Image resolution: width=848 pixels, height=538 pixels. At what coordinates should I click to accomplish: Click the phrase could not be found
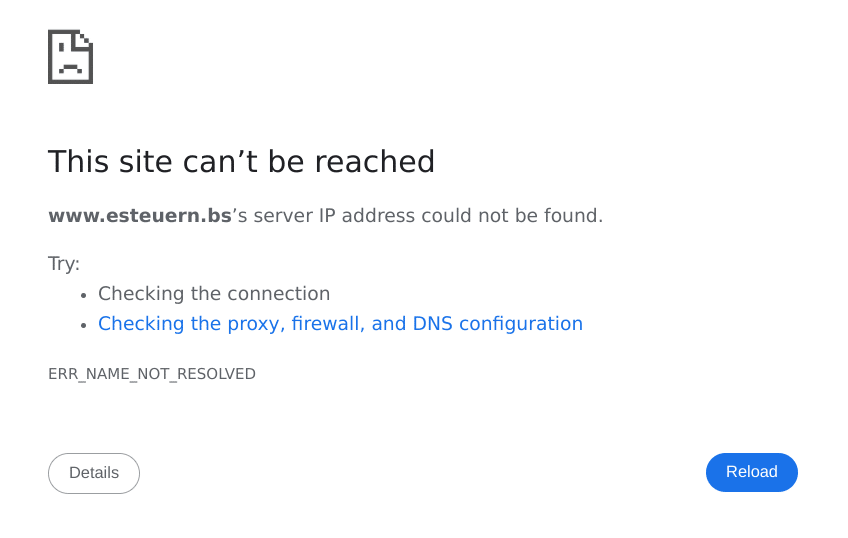[x=512, y=216]
